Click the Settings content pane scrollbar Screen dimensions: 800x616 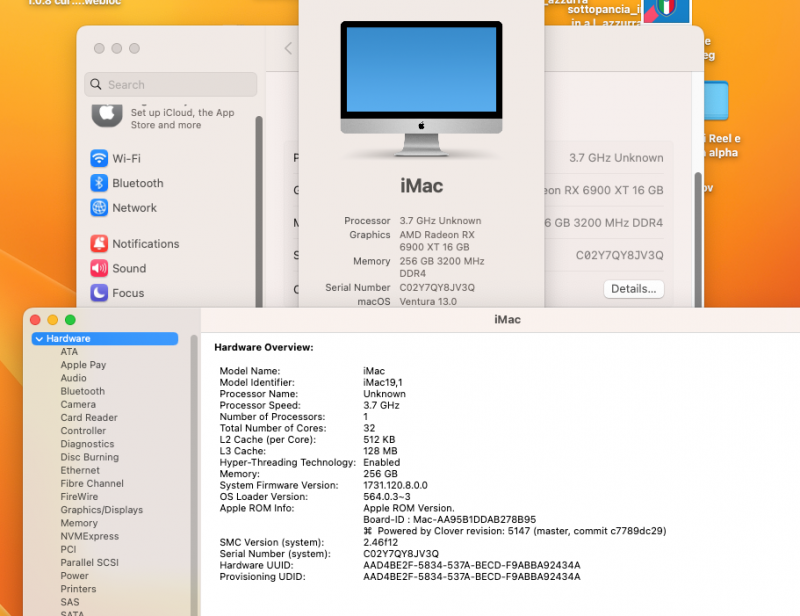click(x=697, y=240)
